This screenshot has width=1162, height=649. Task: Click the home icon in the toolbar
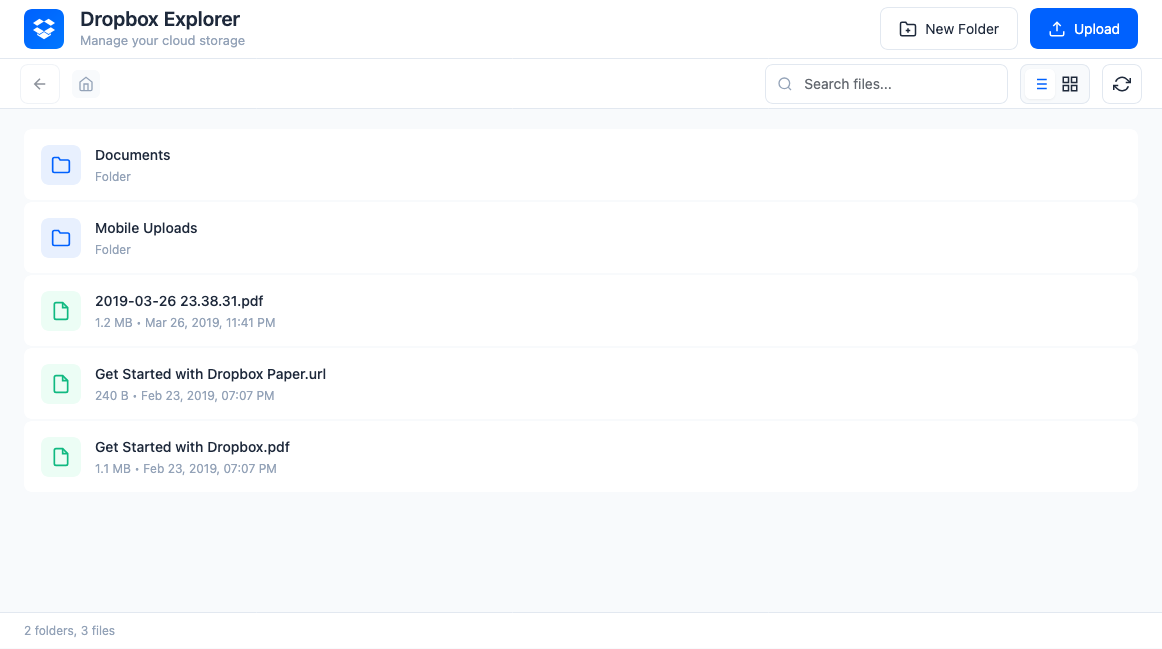click(x=86, y=84)
